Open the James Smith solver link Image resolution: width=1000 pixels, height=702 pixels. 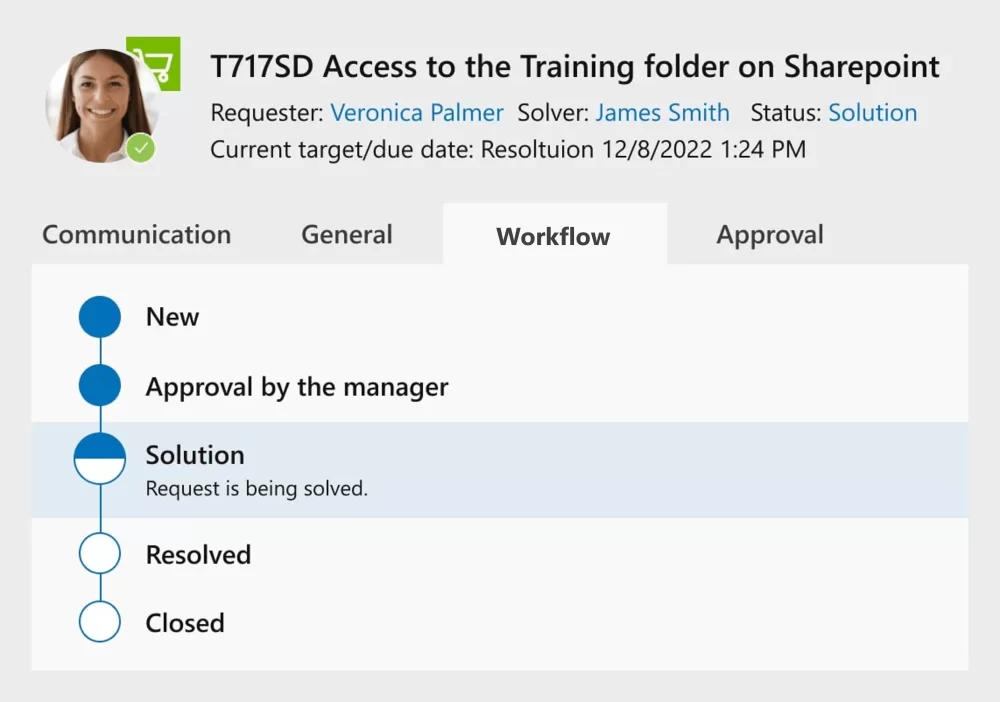[662, 113]
